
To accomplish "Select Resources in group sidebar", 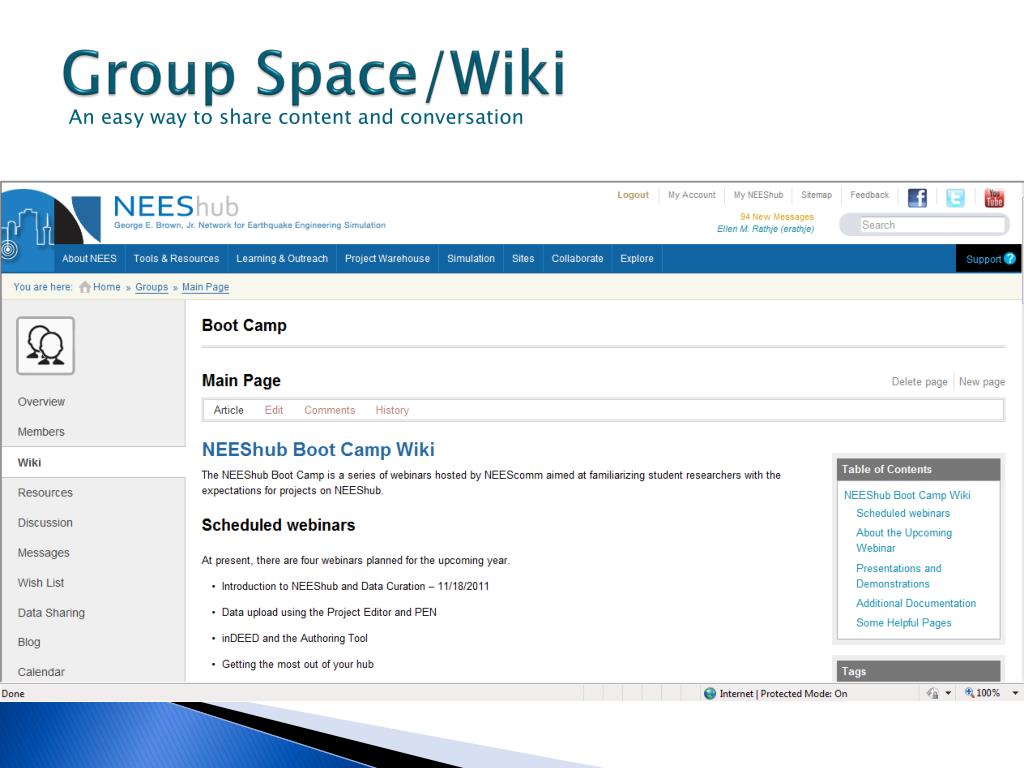I will click(x=45, y=492).
